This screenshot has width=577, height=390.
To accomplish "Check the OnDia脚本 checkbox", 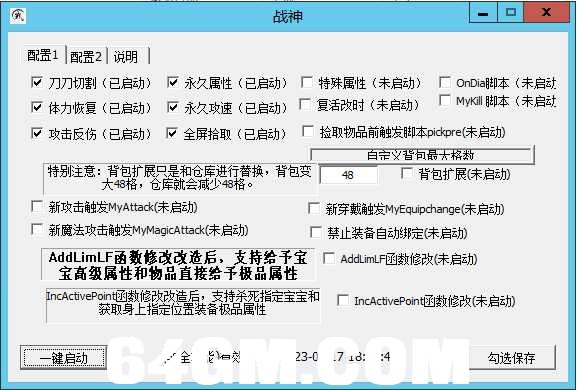I will (x=445, y=82).
